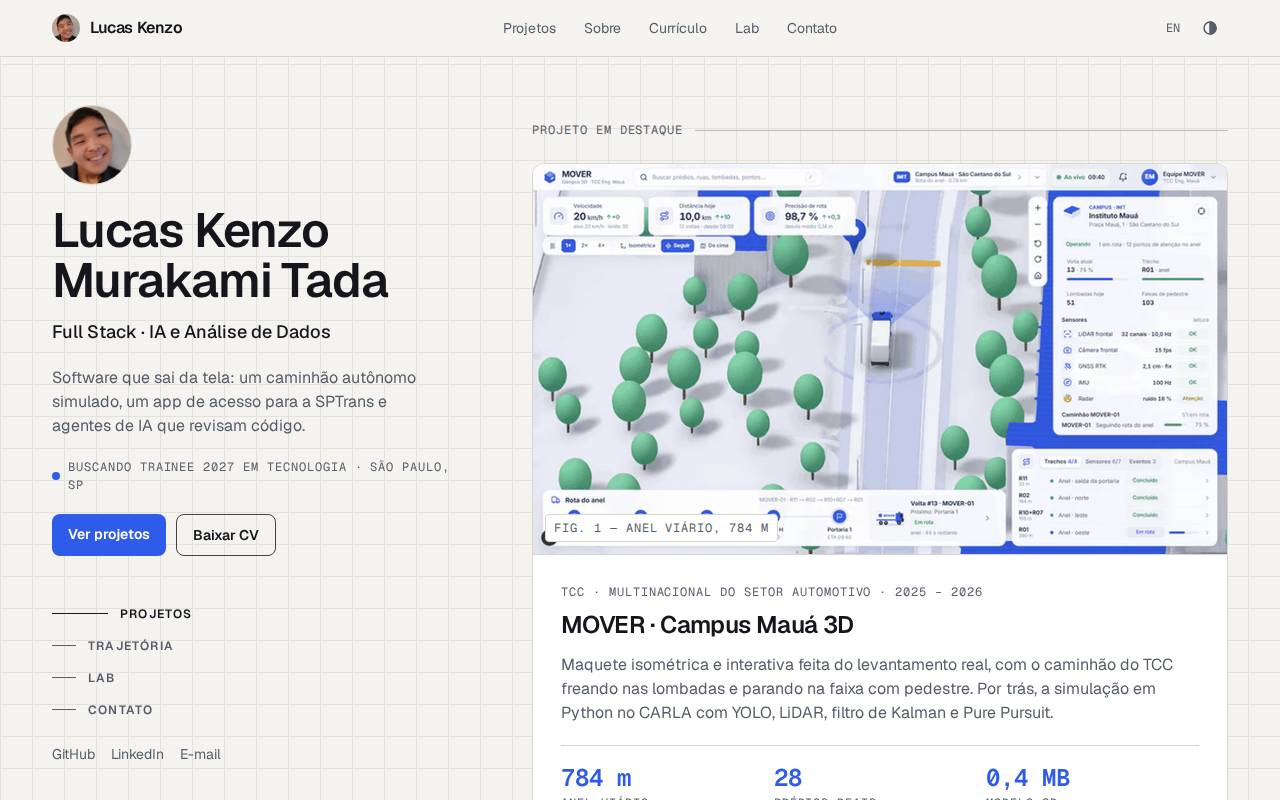Click the Trecho R01 green progress bar
This screenshot has width=1280, height=800.
tap(1173, 279)
